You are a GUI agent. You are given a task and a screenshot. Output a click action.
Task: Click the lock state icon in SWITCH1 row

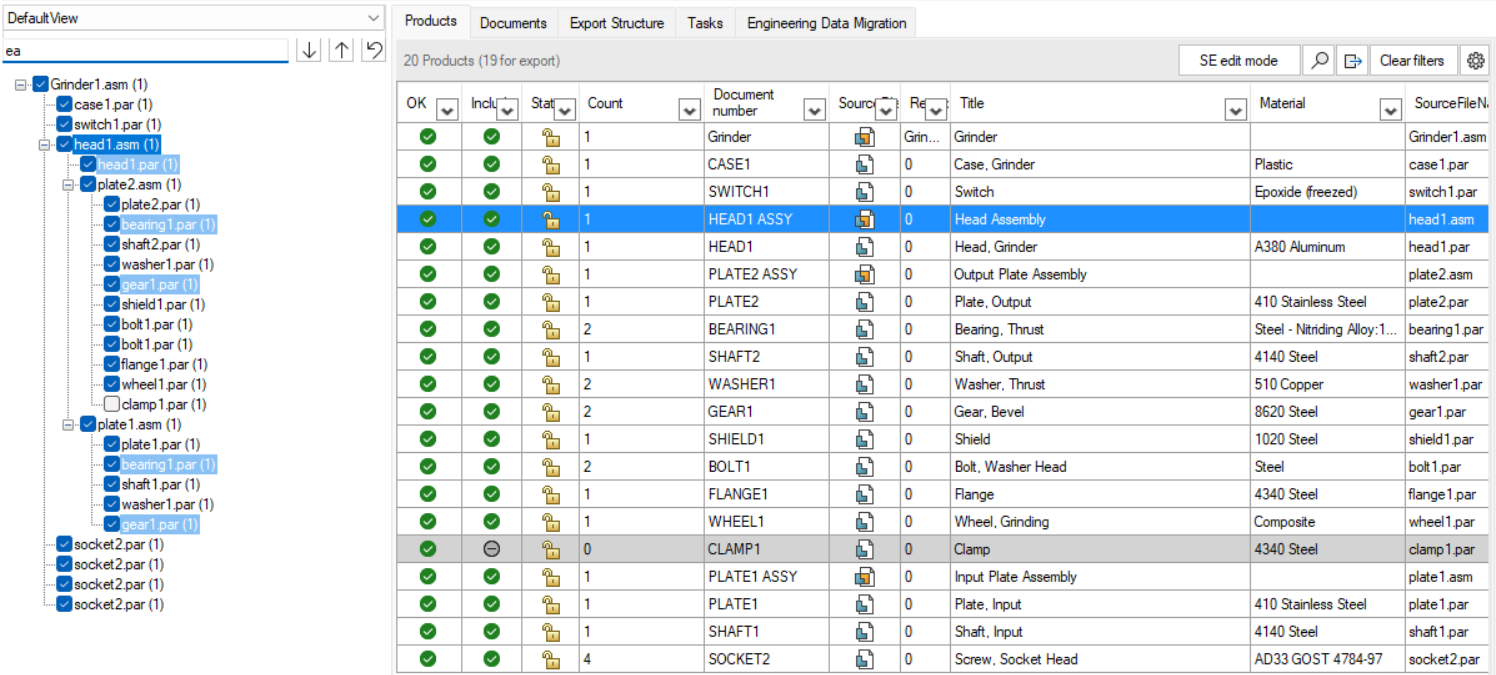[550, 192]
